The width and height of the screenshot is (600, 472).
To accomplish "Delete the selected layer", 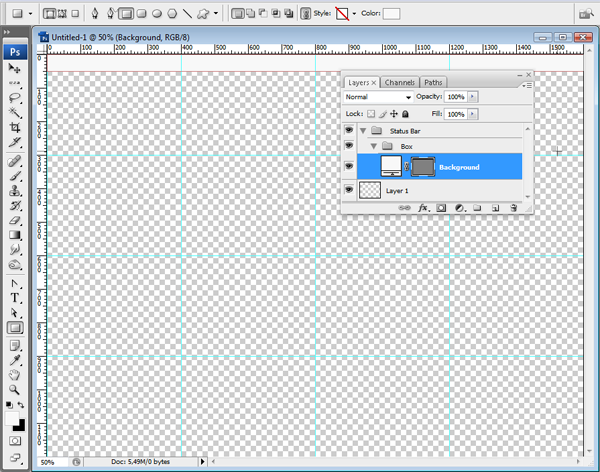I will (x=514, y=208).
